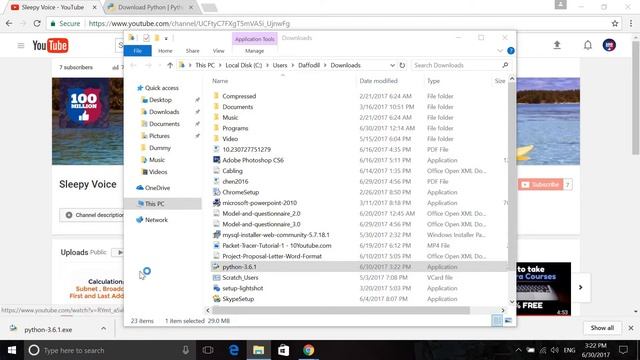Image resolution: width=640 pixels, height=360 pixels.
Task: Click the Chrome icon in the taskbar
Action: click(308, 350)
